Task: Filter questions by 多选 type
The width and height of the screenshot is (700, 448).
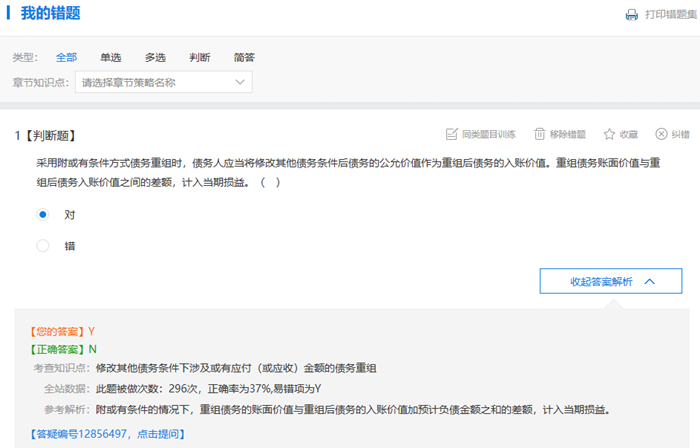Action: [x=155, y=57]
